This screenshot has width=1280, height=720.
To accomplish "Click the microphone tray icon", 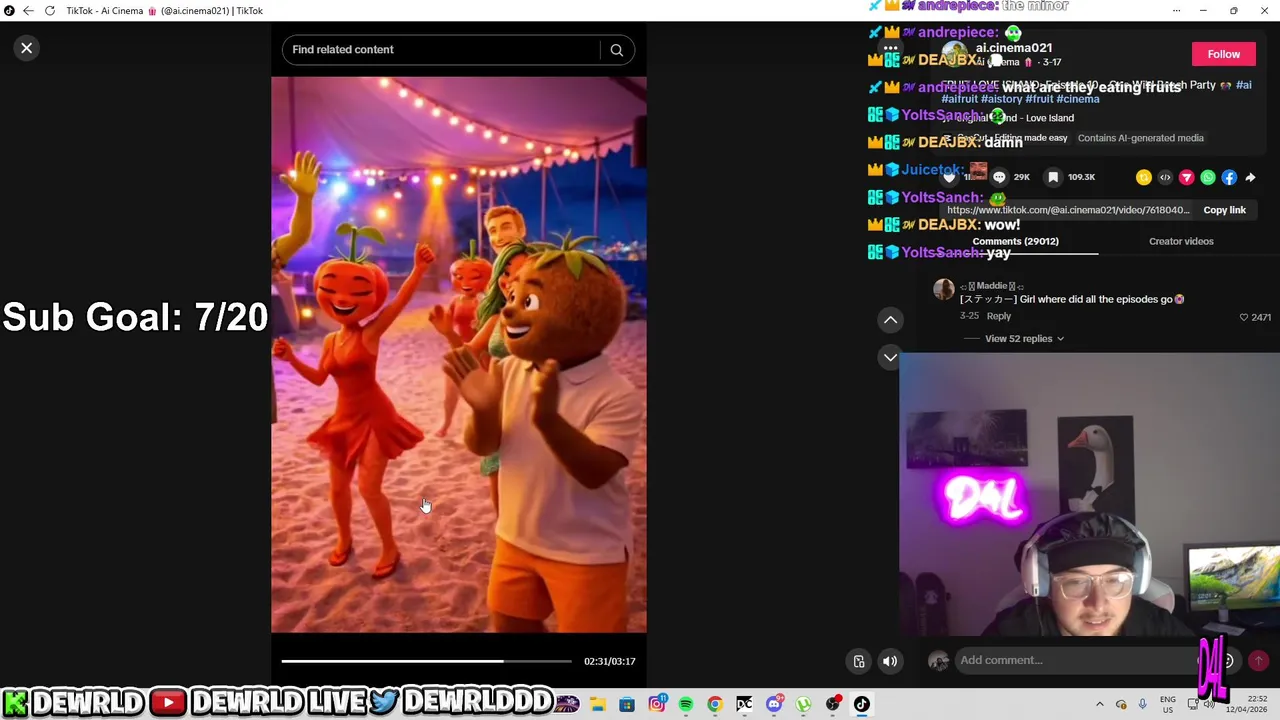I will [x=1142, y=704].
